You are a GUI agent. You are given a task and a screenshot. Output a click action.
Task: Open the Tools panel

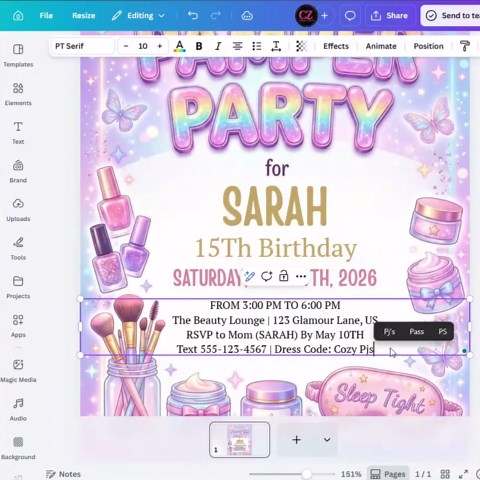[x=18, y=249]
